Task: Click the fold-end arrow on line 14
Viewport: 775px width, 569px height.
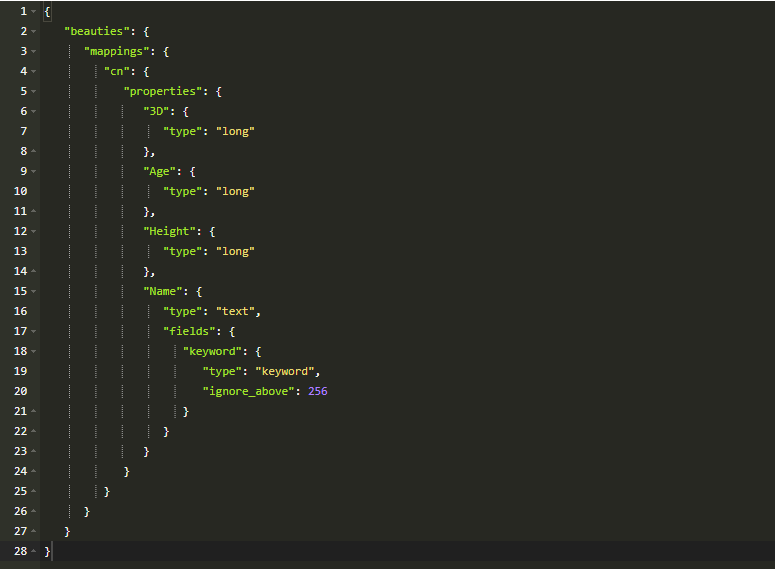Action: pyautogui.click(x=34, y=271)
